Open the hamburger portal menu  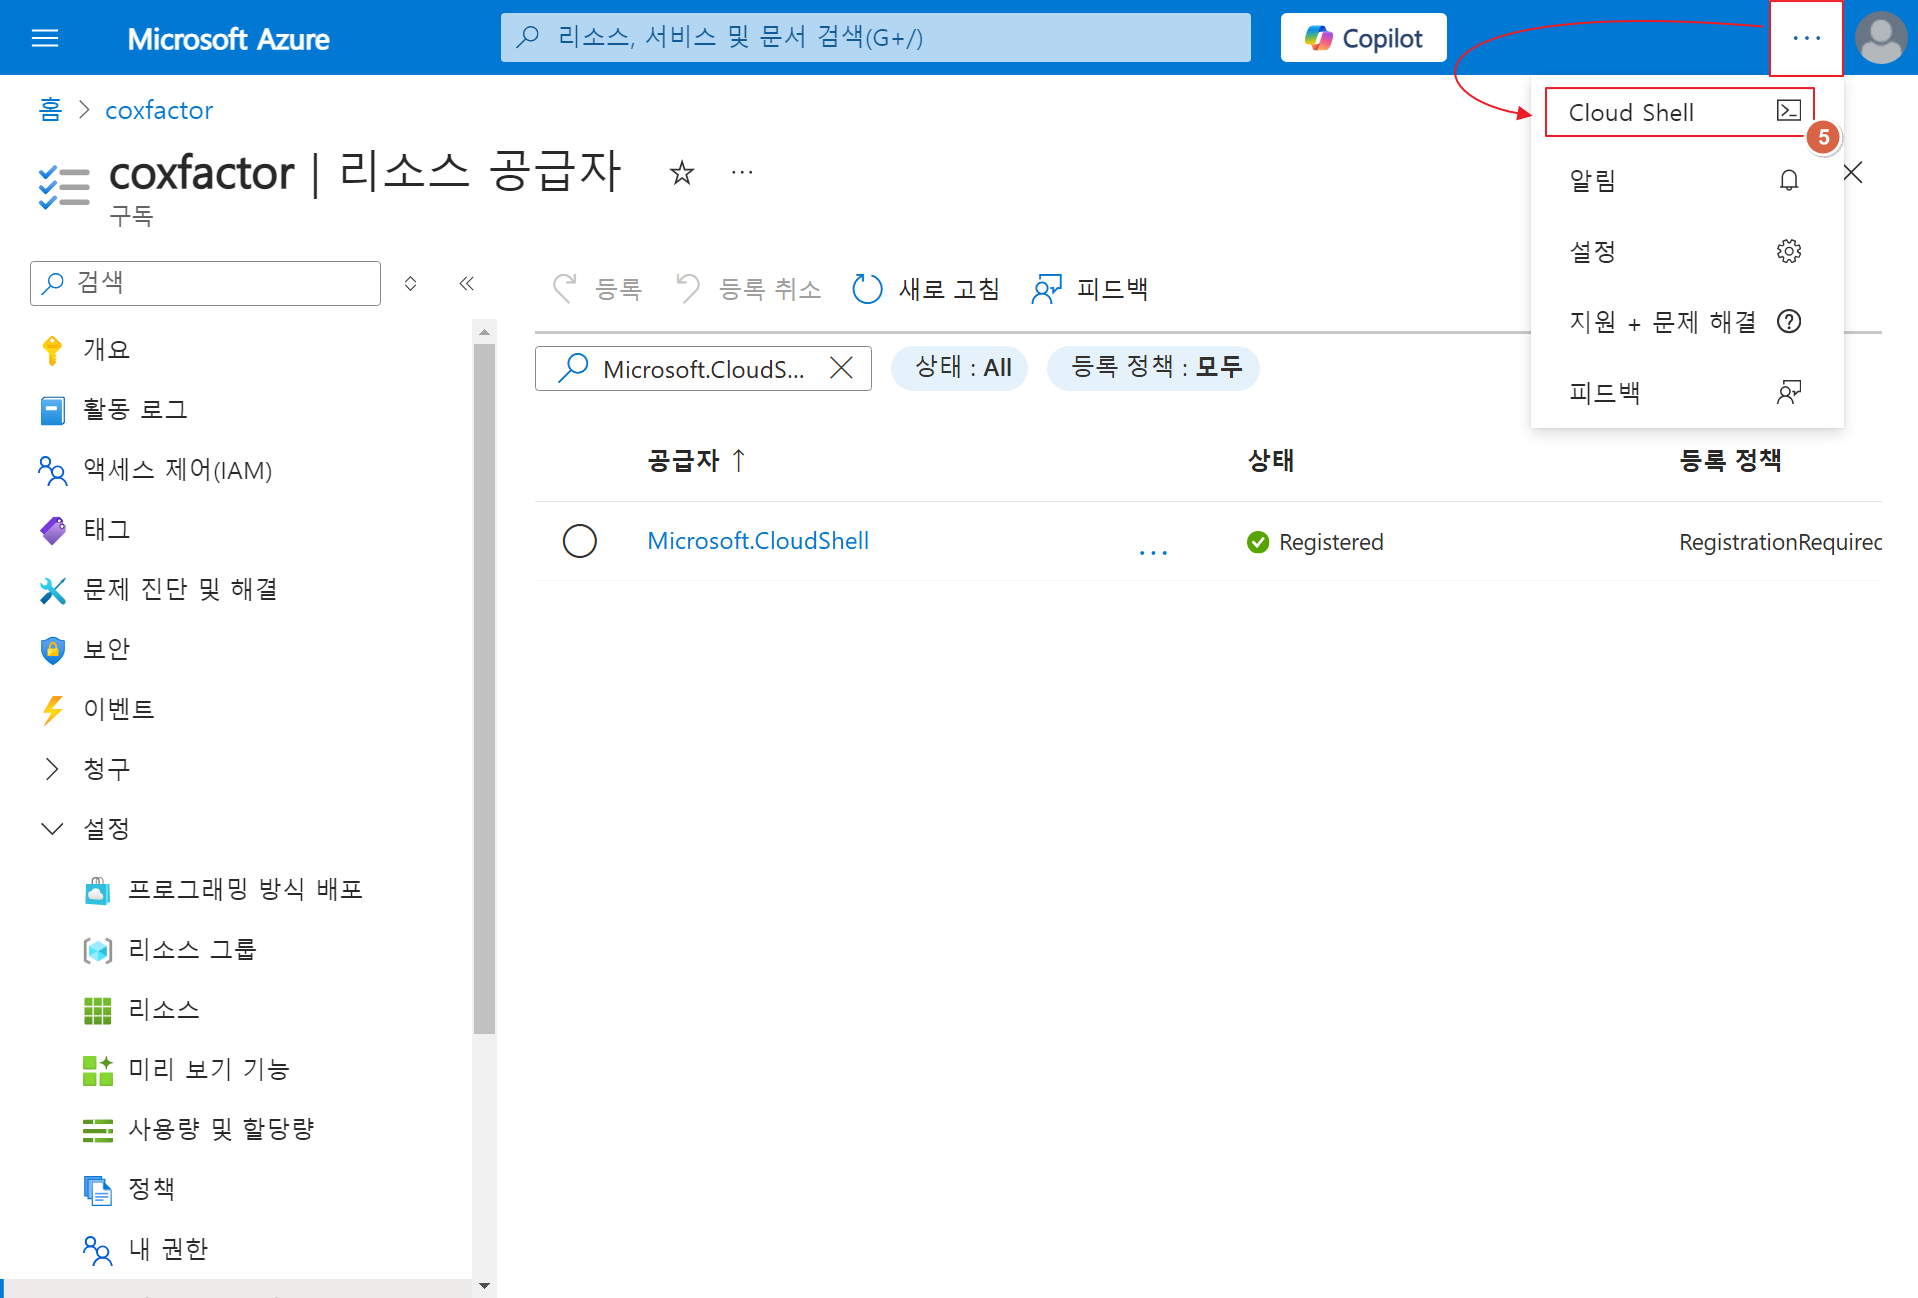point(45,38)
